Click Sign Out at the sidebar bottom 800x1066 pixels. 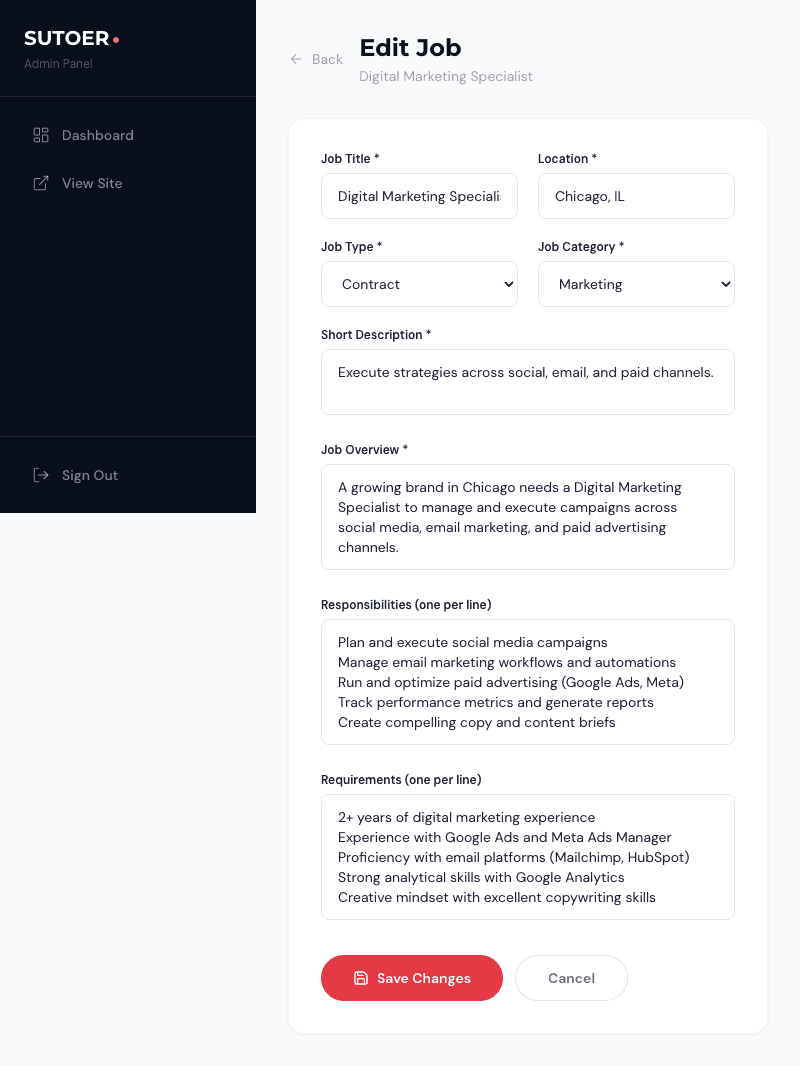click(89, 475)
